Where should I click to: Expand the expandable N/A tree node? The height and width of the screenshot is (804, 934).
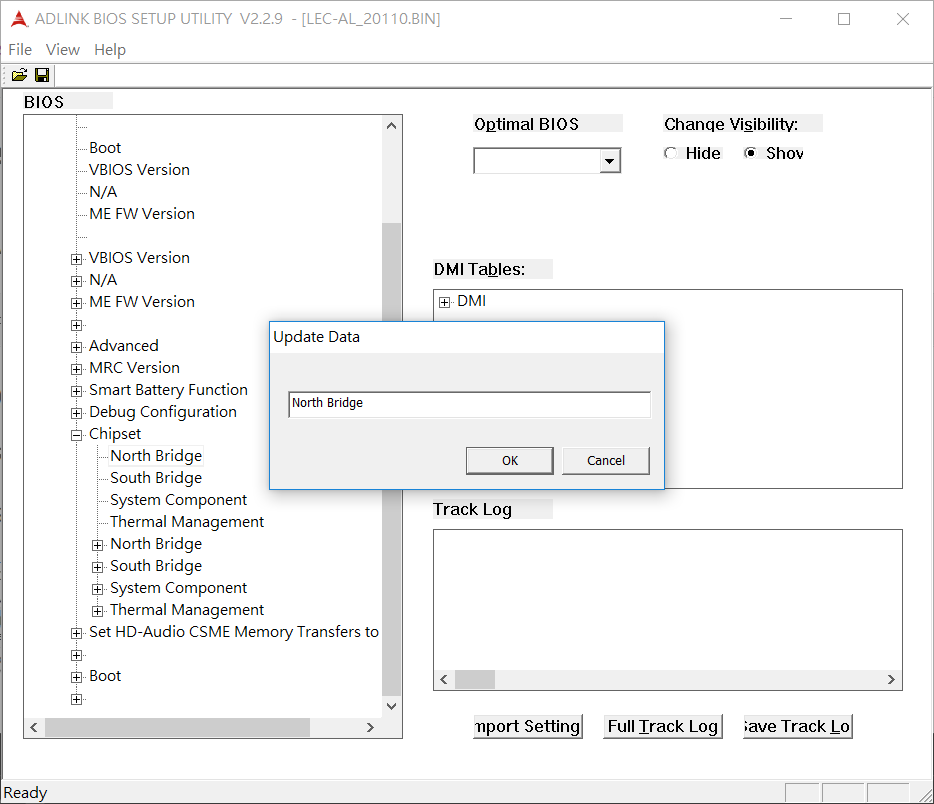pos(76,281)
